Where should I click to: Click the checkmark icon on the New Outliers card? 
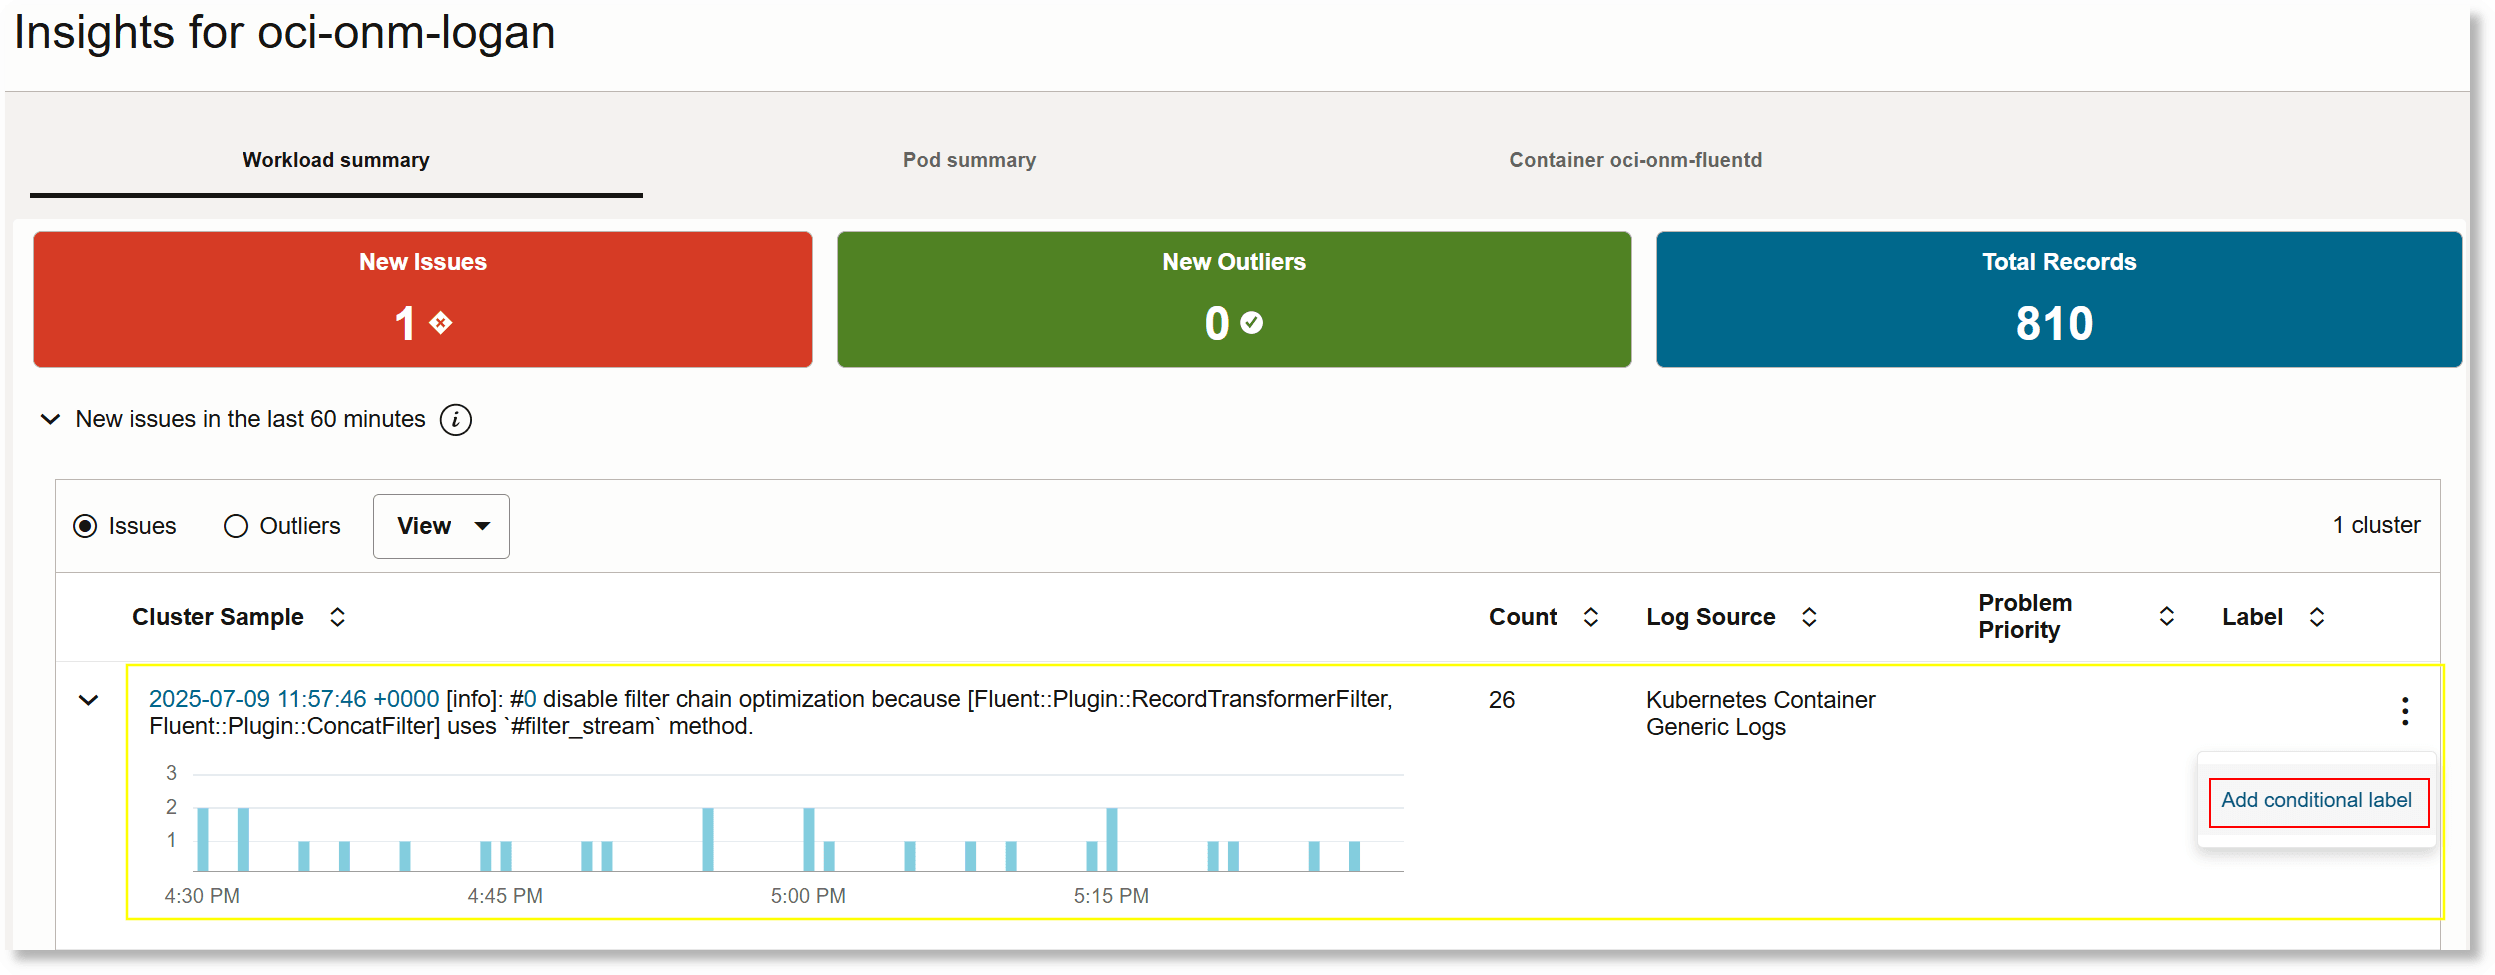[x=1253, y=324]
